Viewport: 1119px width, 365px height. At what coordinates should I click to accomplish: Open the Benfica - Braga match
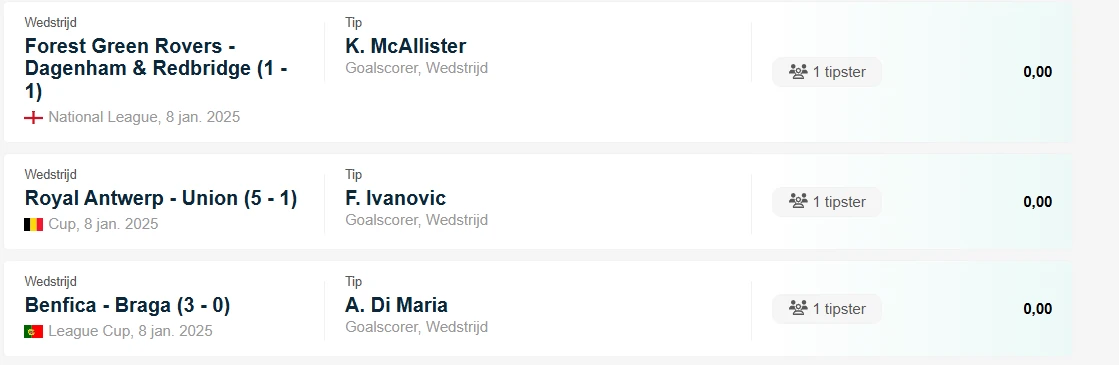(128, 305)
